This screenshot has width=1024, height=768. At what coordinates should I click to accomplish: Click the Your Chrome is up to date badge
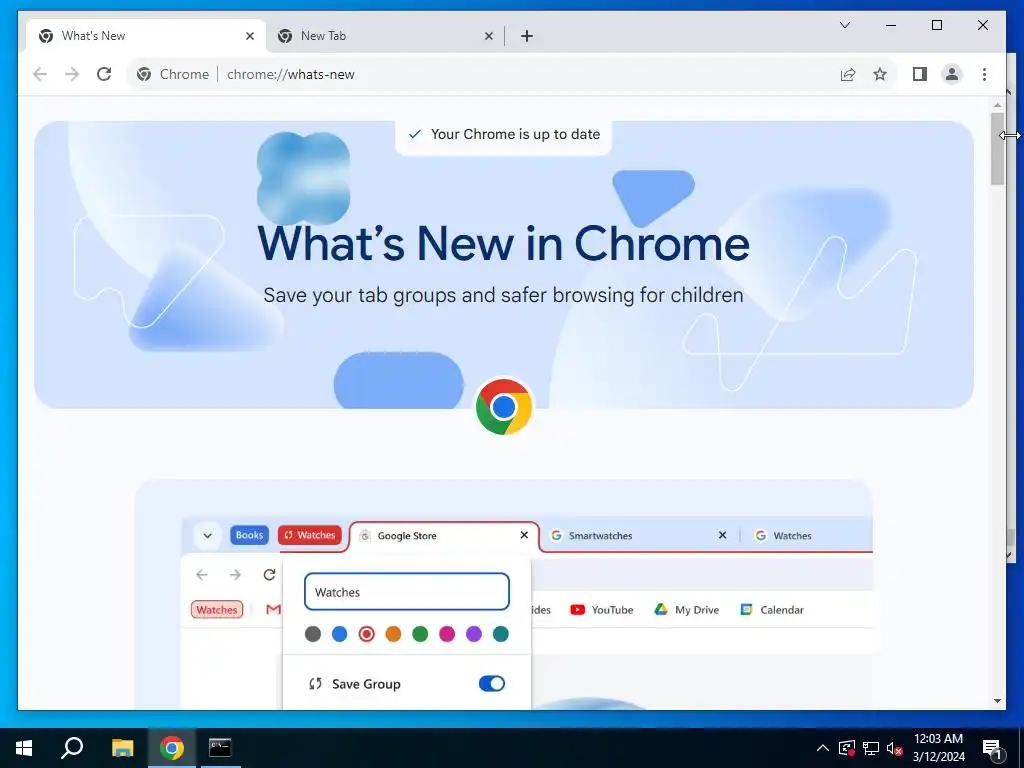[x=504, y=135]
